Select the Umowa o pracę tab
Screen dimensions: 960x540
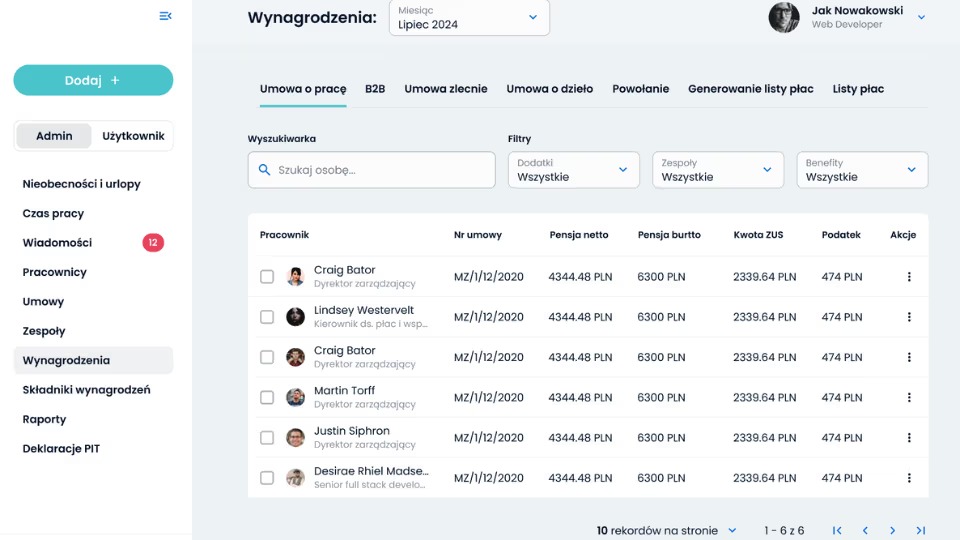point(303,89)
